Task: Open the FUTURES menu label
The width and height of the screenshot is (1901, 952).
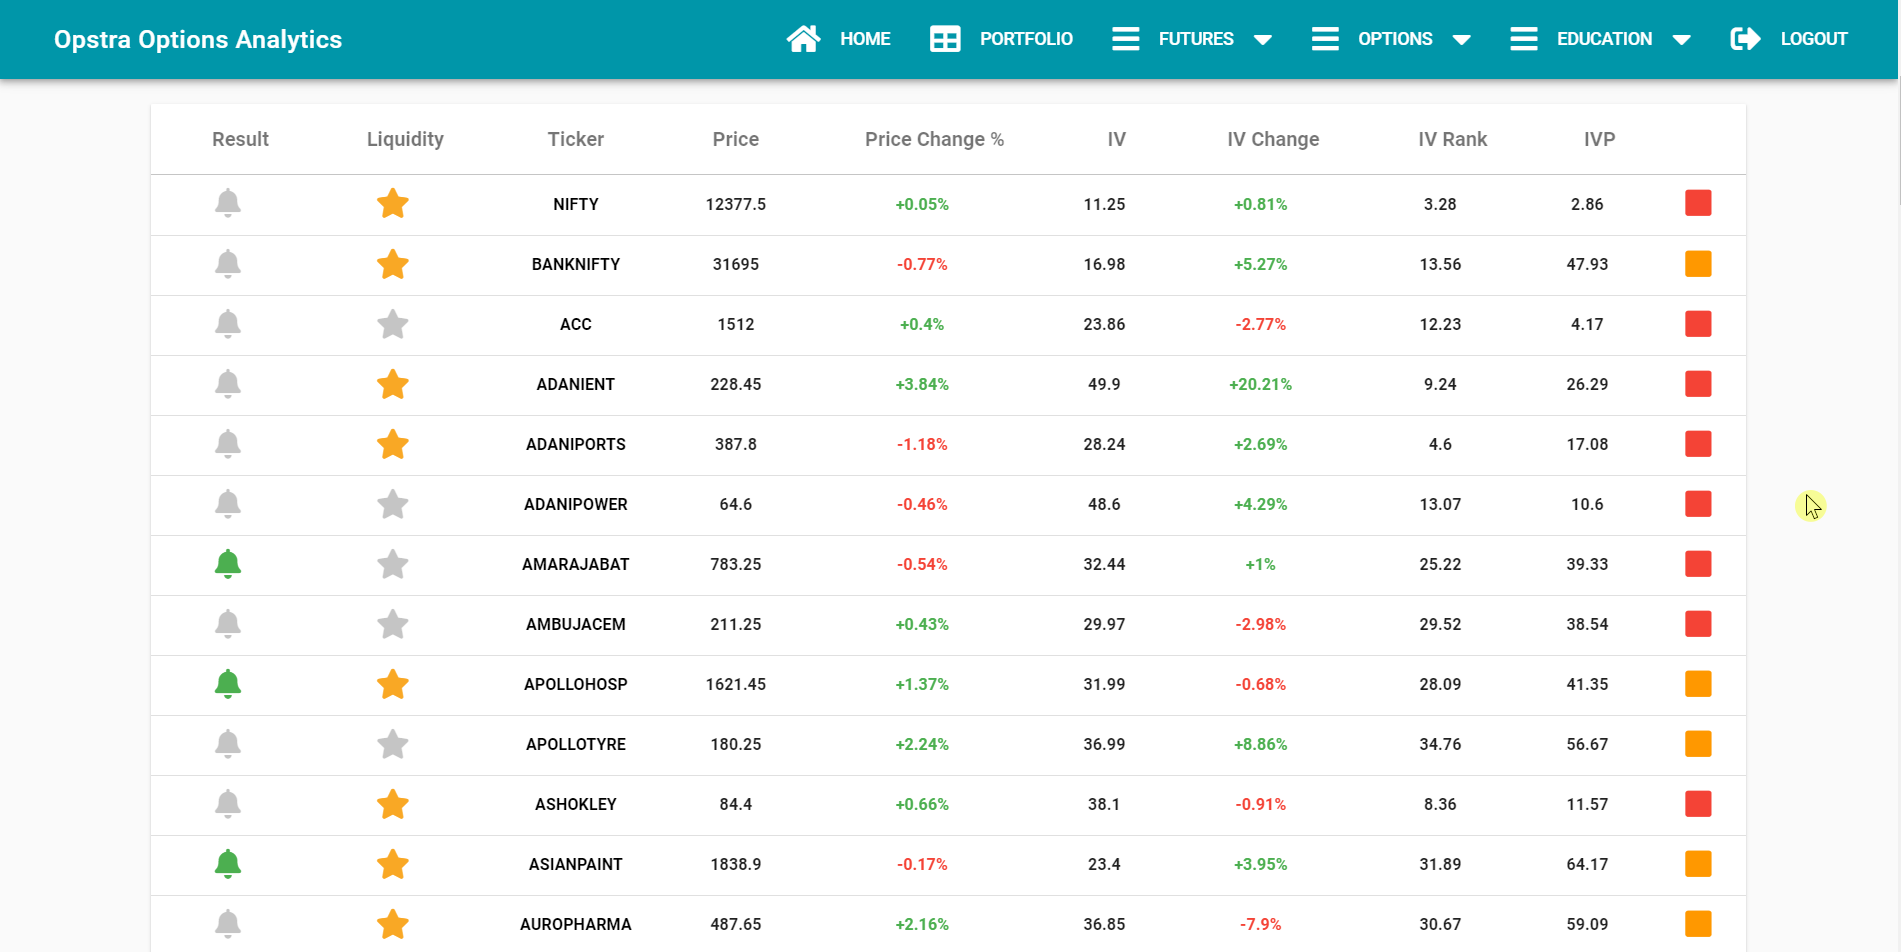Action: pos(1196,39)
